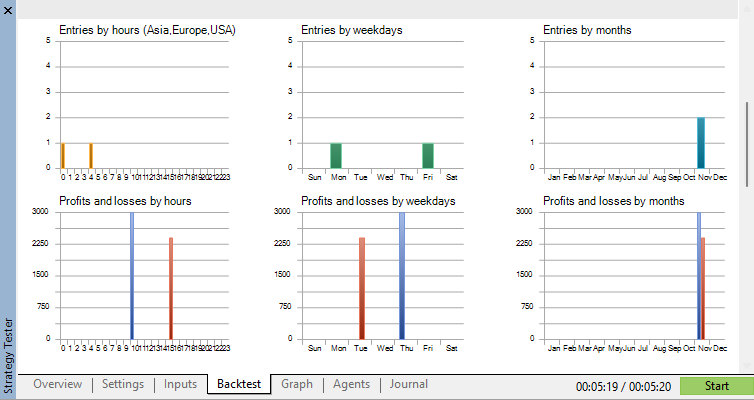Image resolution: width=754 pixels, height=400 pixels.
Task: Click the hour 4 entries bar
Action: [x=91, y=156]
